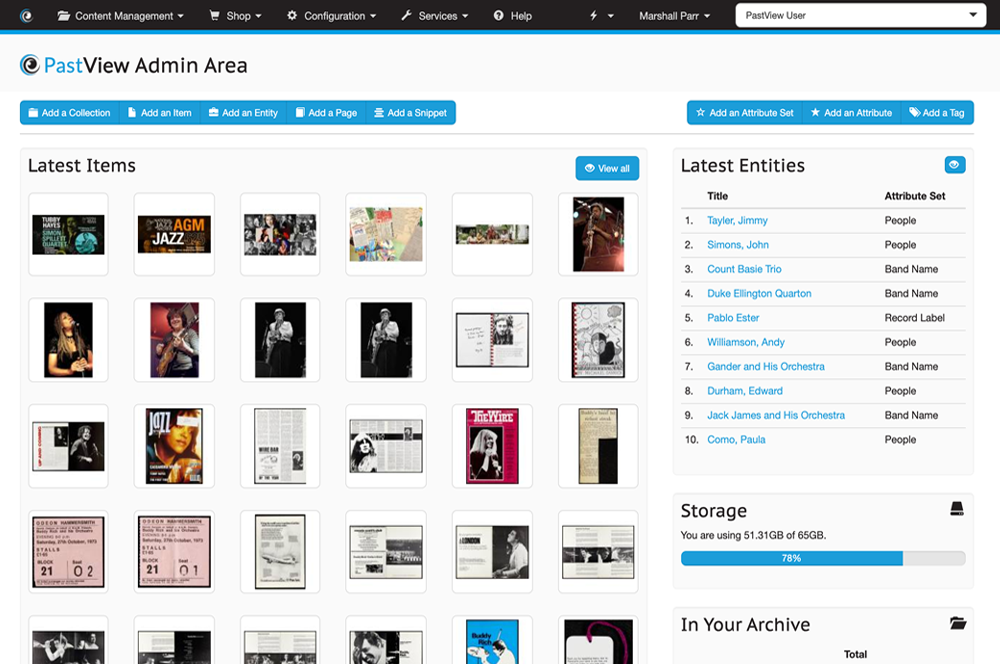Click Add a Snippet button
This screenshot has height=664, width=1000.
(x=411, y=113)
